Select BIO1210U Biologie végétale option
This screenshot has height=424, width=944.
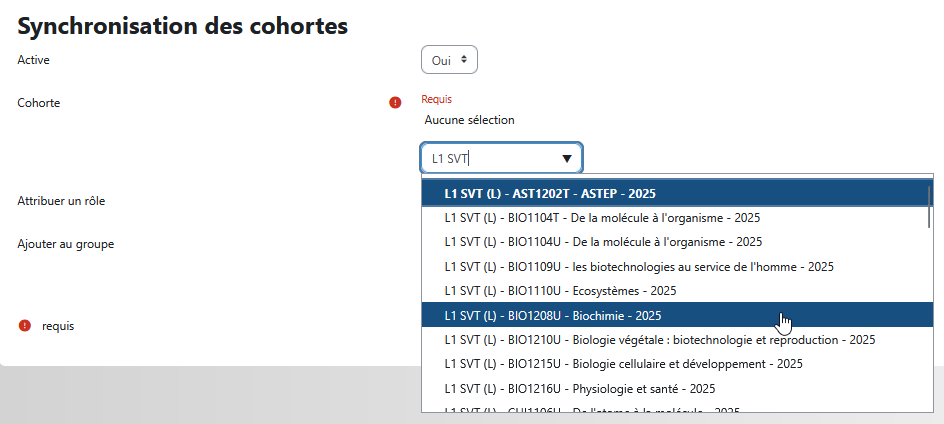(674, 340)
